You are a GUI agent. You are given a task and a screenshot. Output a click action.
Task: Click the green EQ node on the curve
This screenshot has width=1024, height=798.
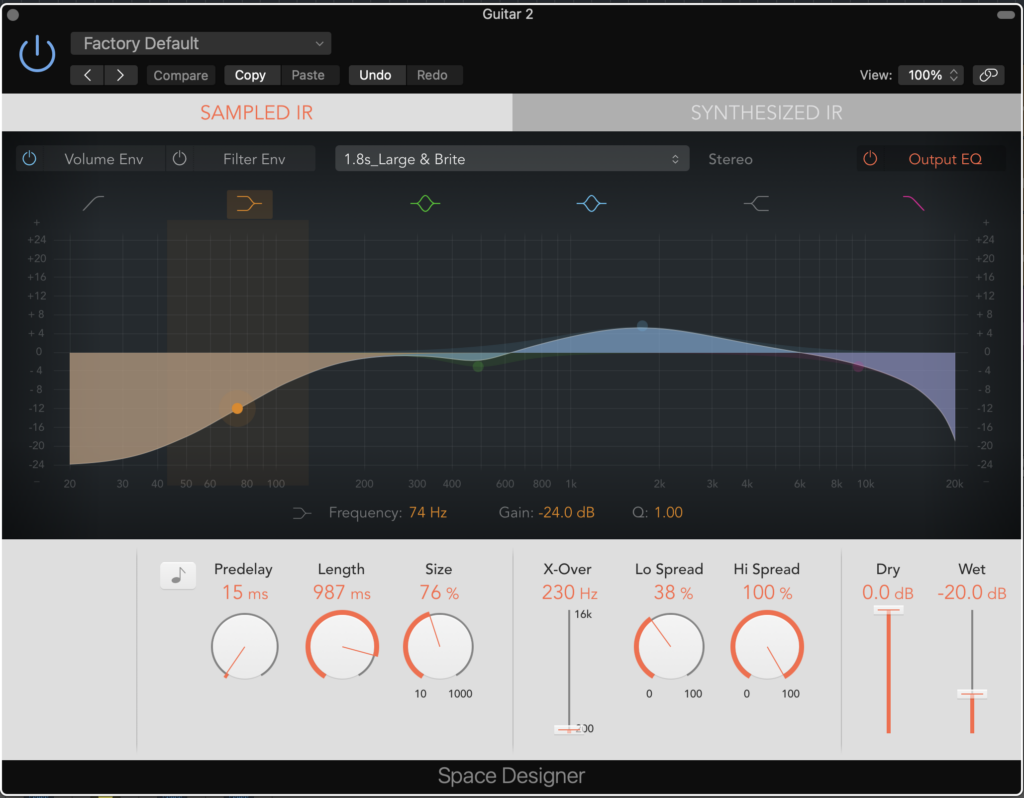[478, 366]
